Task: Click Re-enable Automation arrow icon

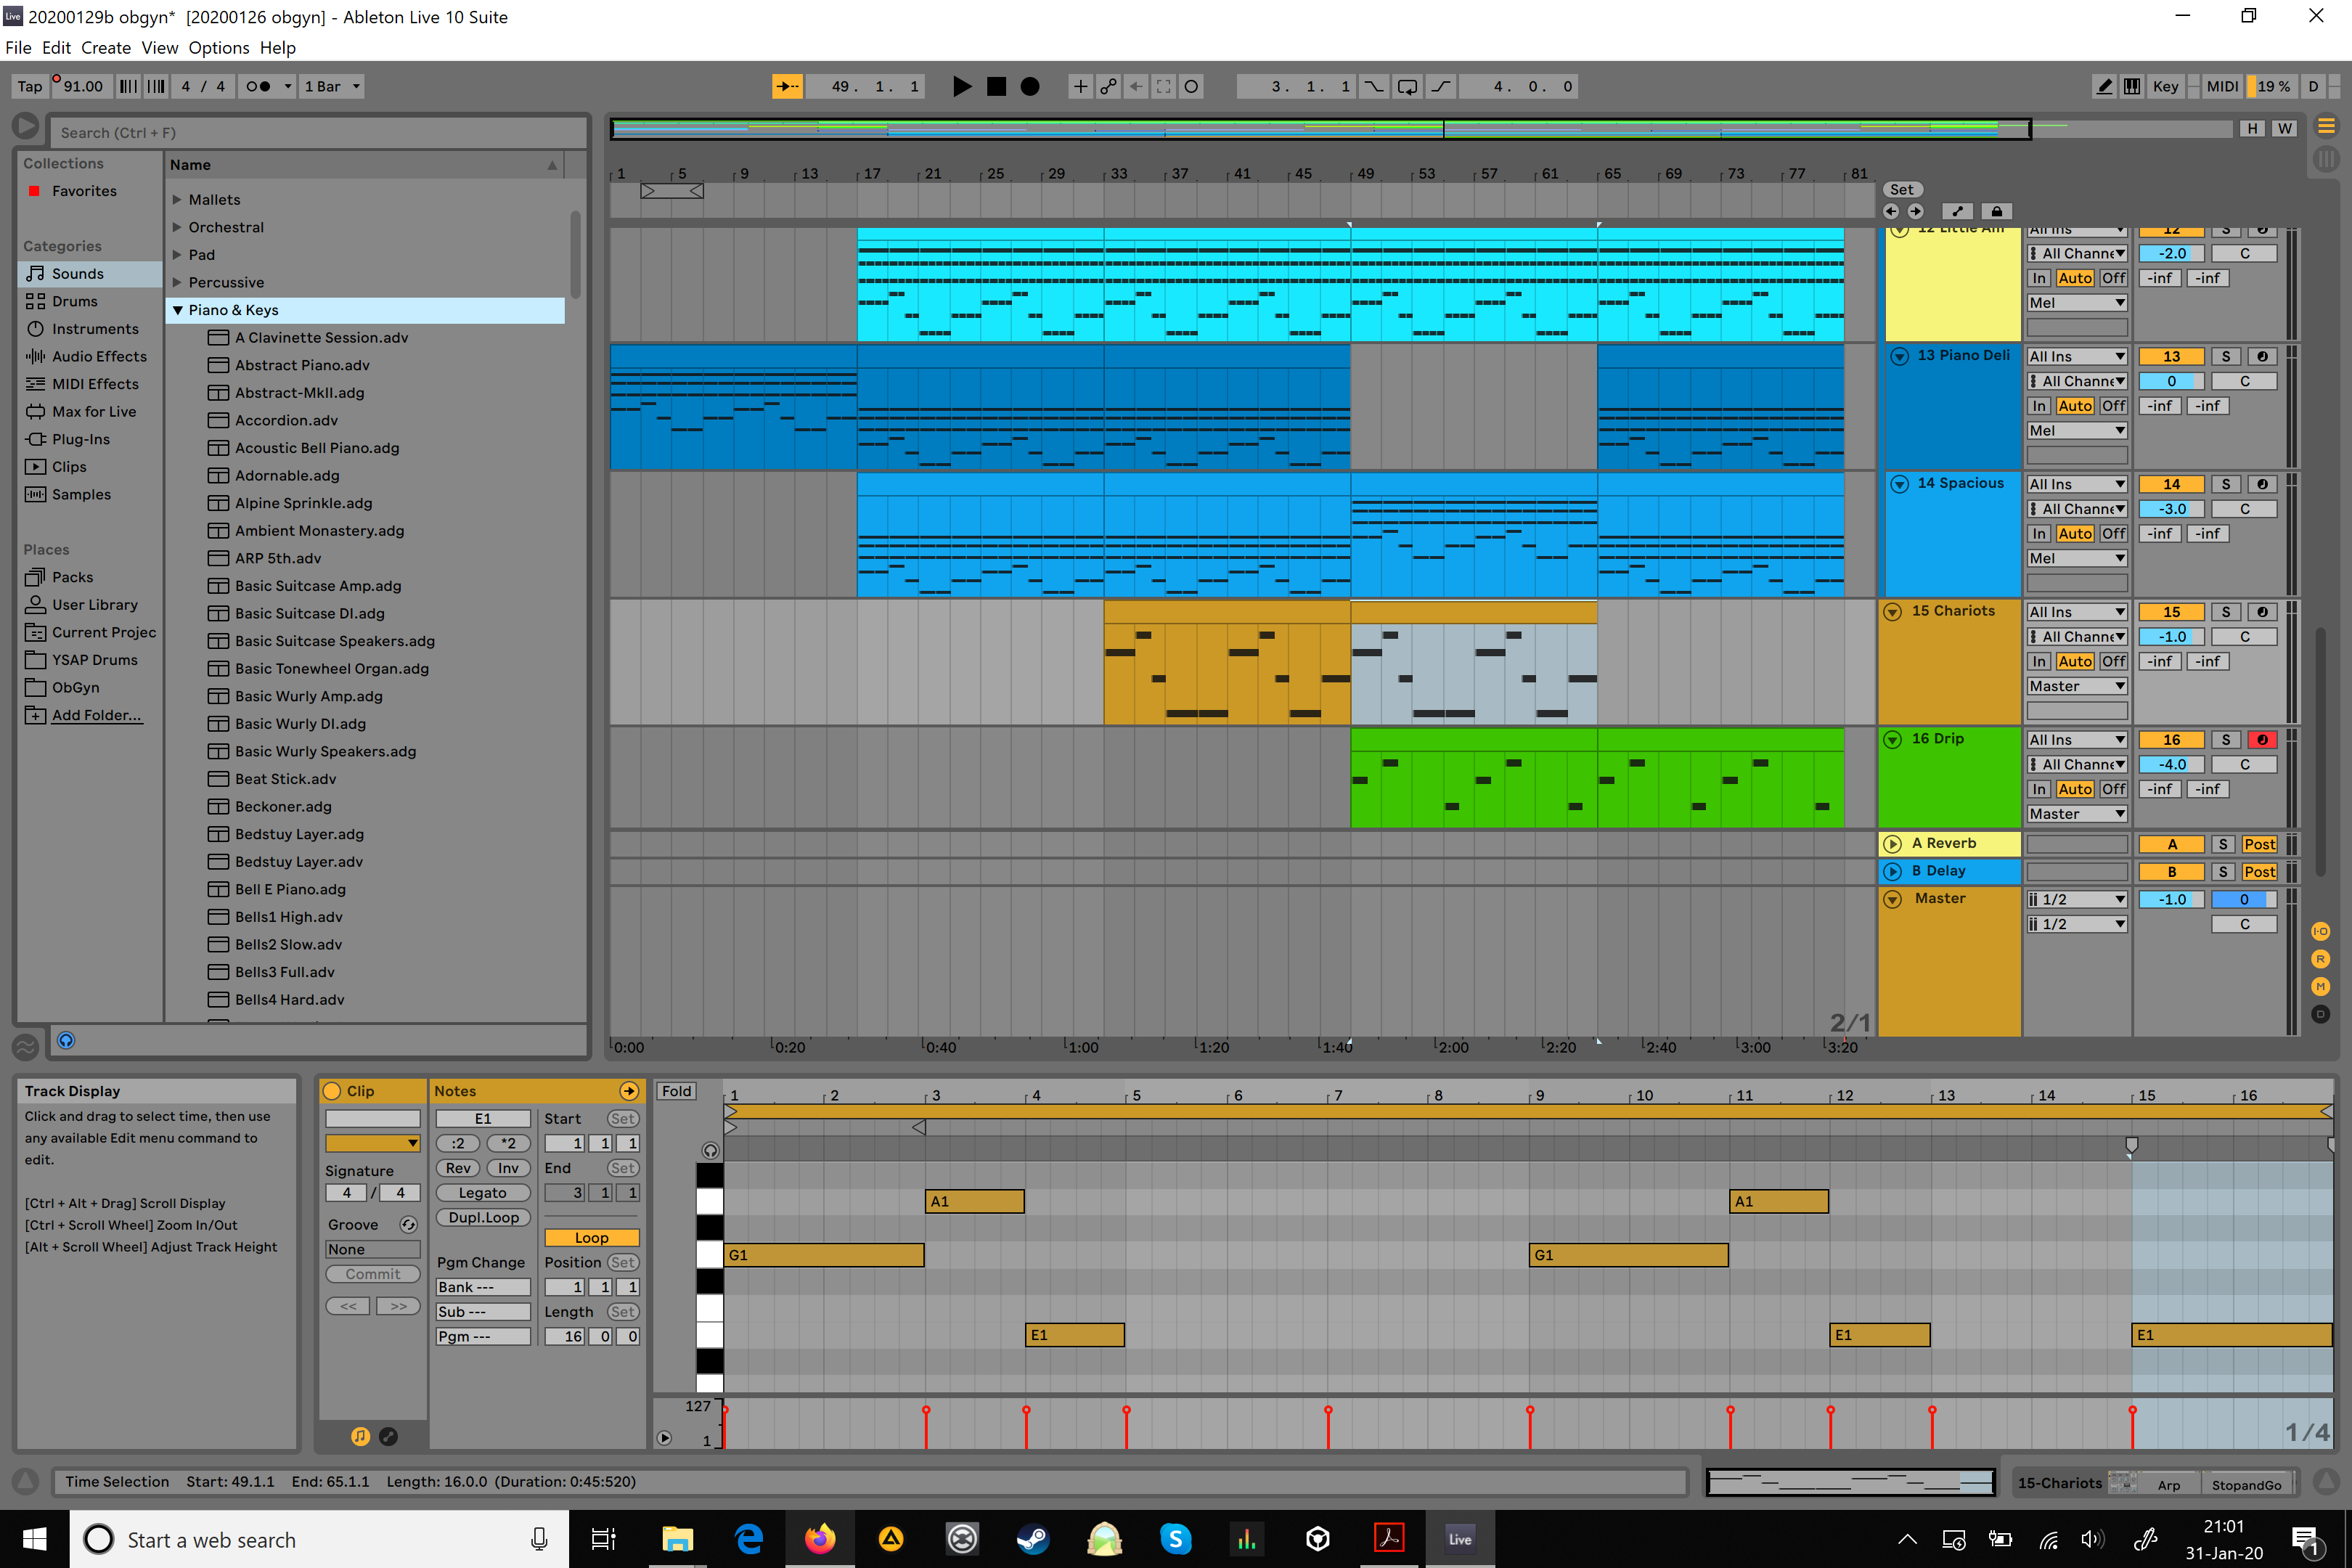Action: tap(1136, 87)
